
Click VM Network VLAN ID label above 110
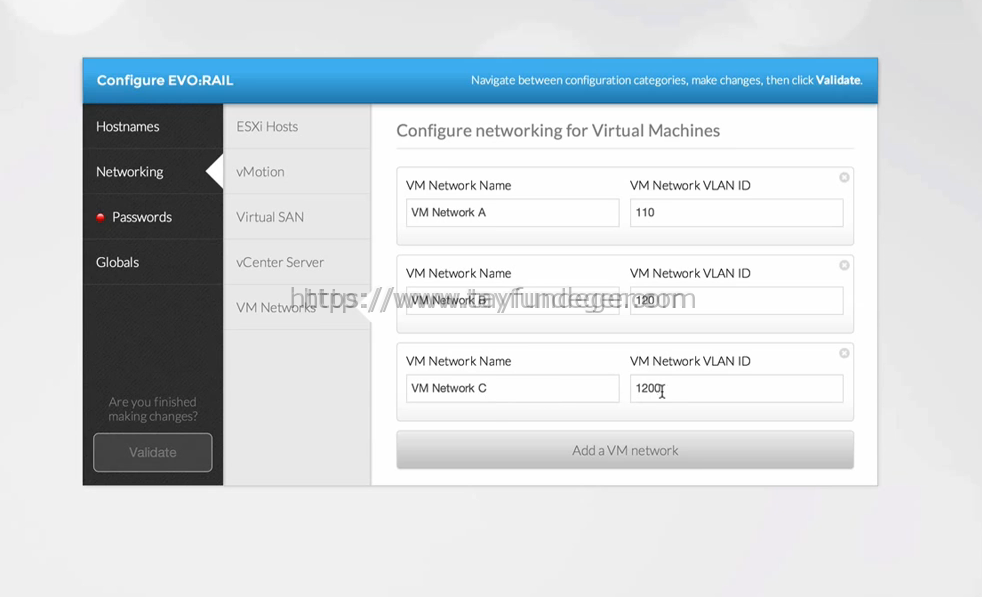click(690, 185)
